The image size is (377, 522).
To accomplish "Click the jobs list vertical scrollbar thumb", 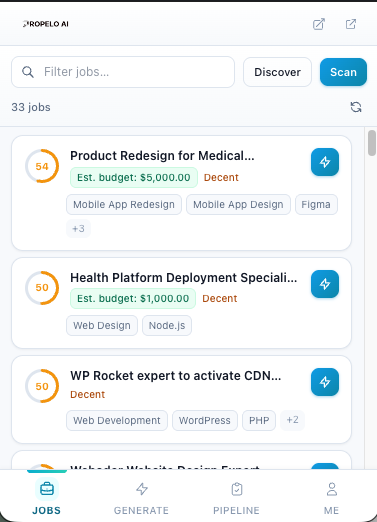I will [x=372, y=143].
